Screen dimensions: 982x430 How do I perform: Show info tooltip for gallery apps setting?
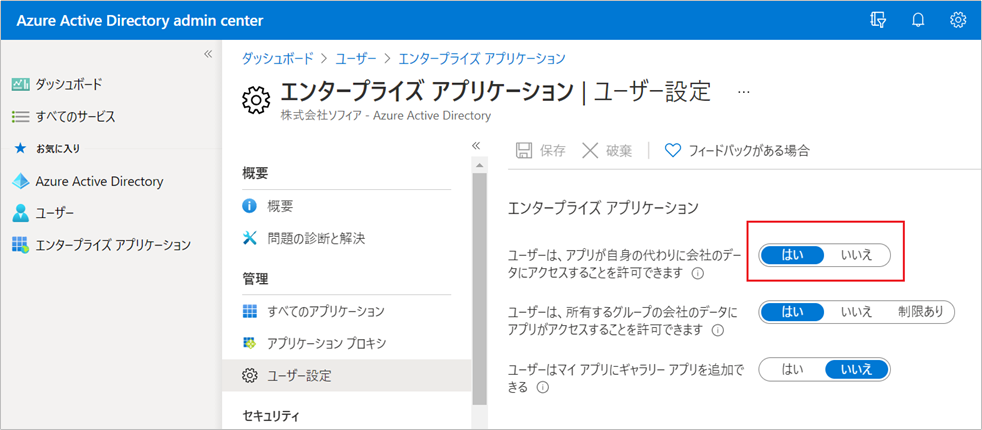tap(543, 388)
